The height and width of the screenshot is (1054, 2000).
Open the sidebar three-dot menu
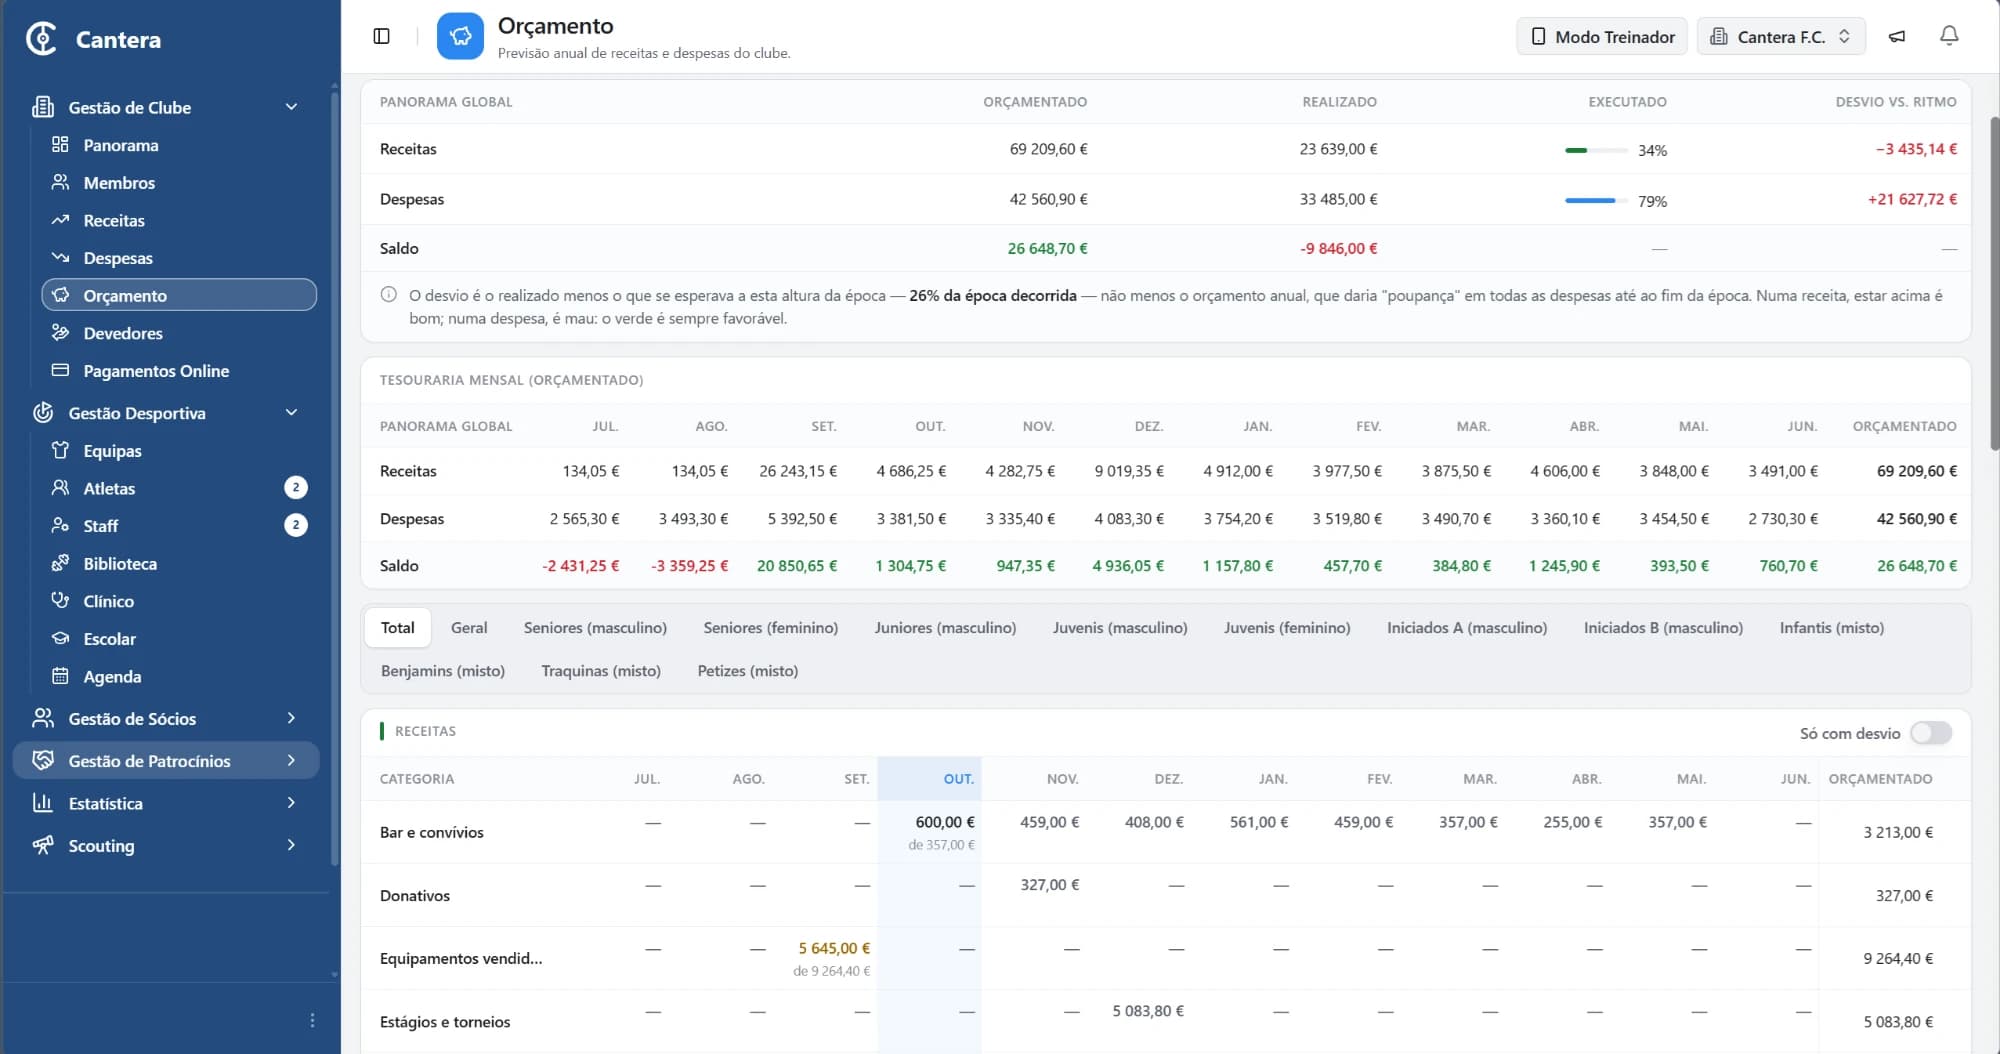312,1020
